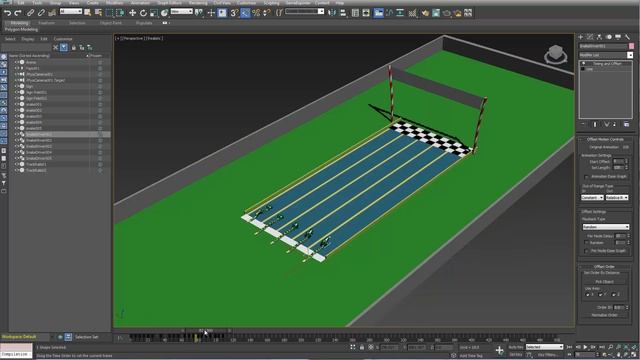640x360 pixels.
Task: Switch to the Populate ribbon tab
Action: click(x=144, y=23)
